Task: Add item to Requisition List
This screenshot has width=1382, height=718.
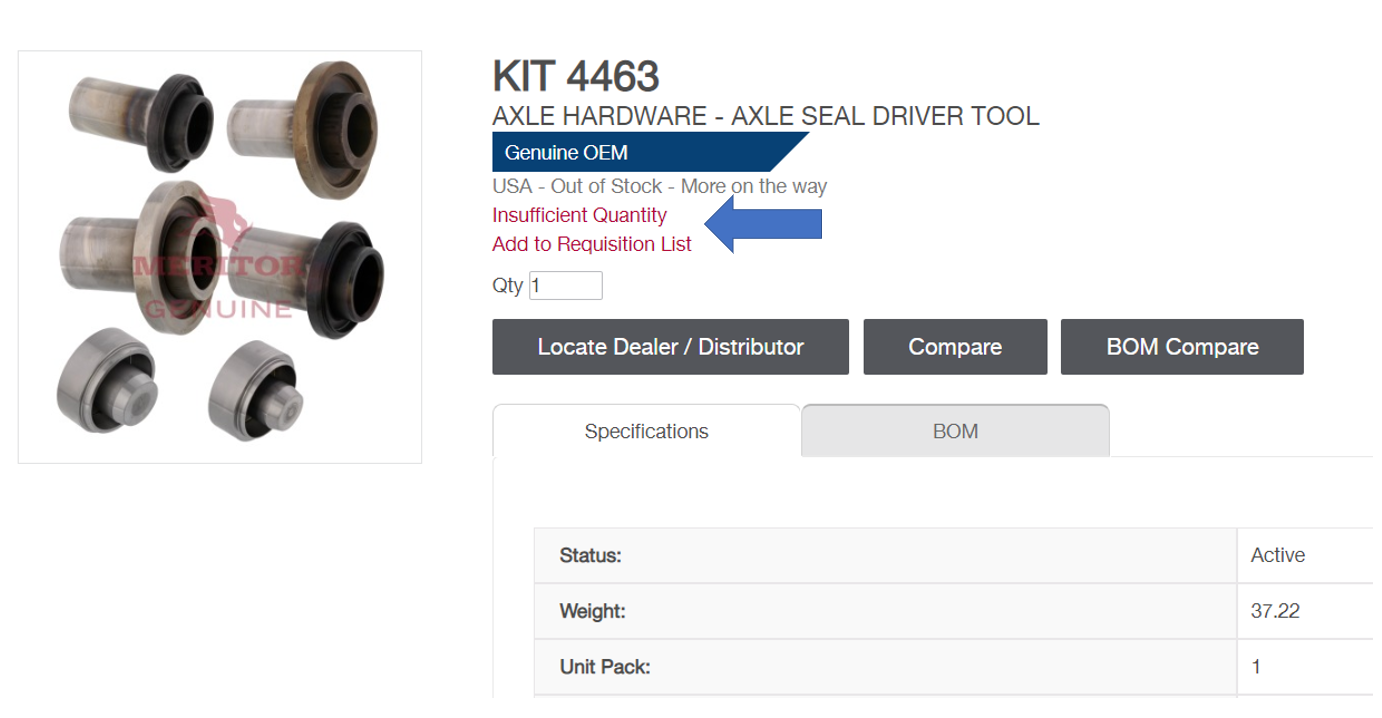Action: click(592, 244)
